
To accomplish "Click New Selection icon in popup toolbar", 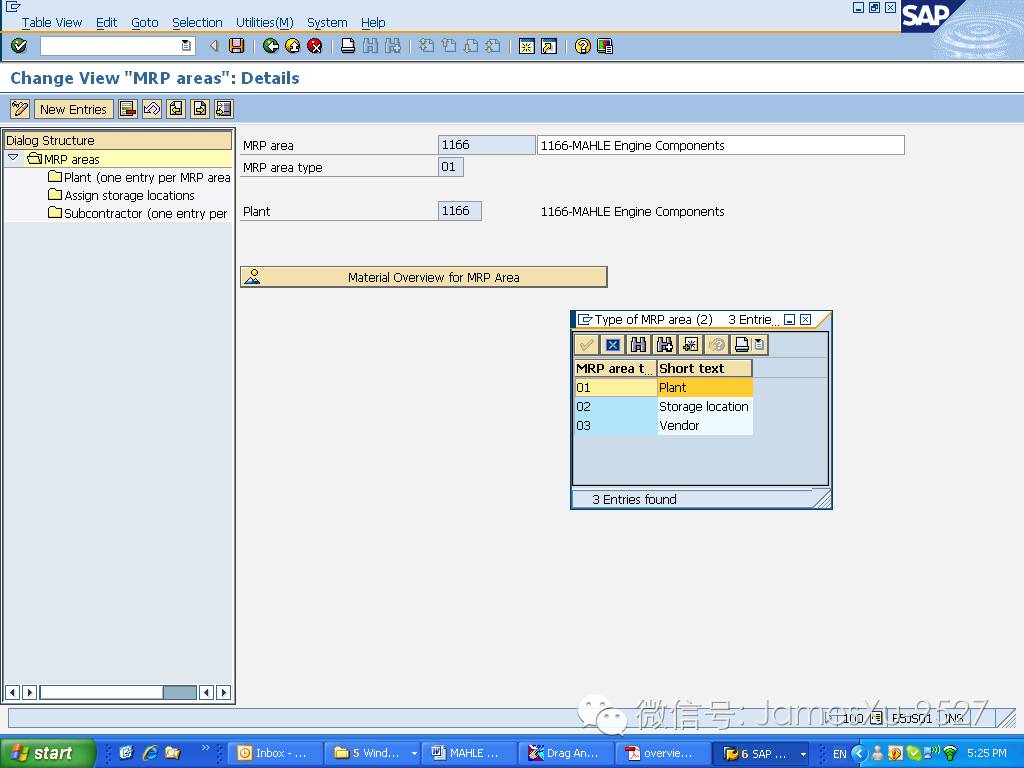I will click(x=691, y=344).
